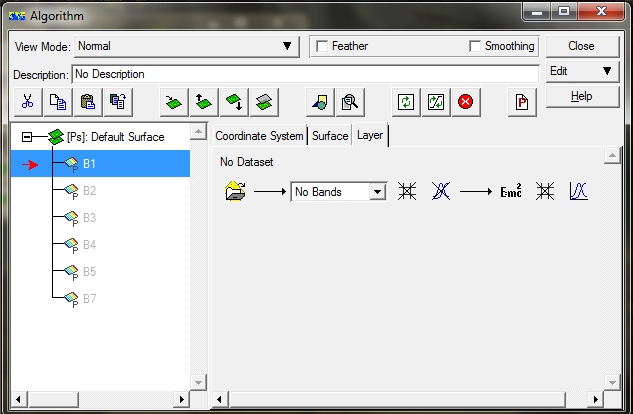Click the B3 pseudocolor layer icon

(71, 218)
